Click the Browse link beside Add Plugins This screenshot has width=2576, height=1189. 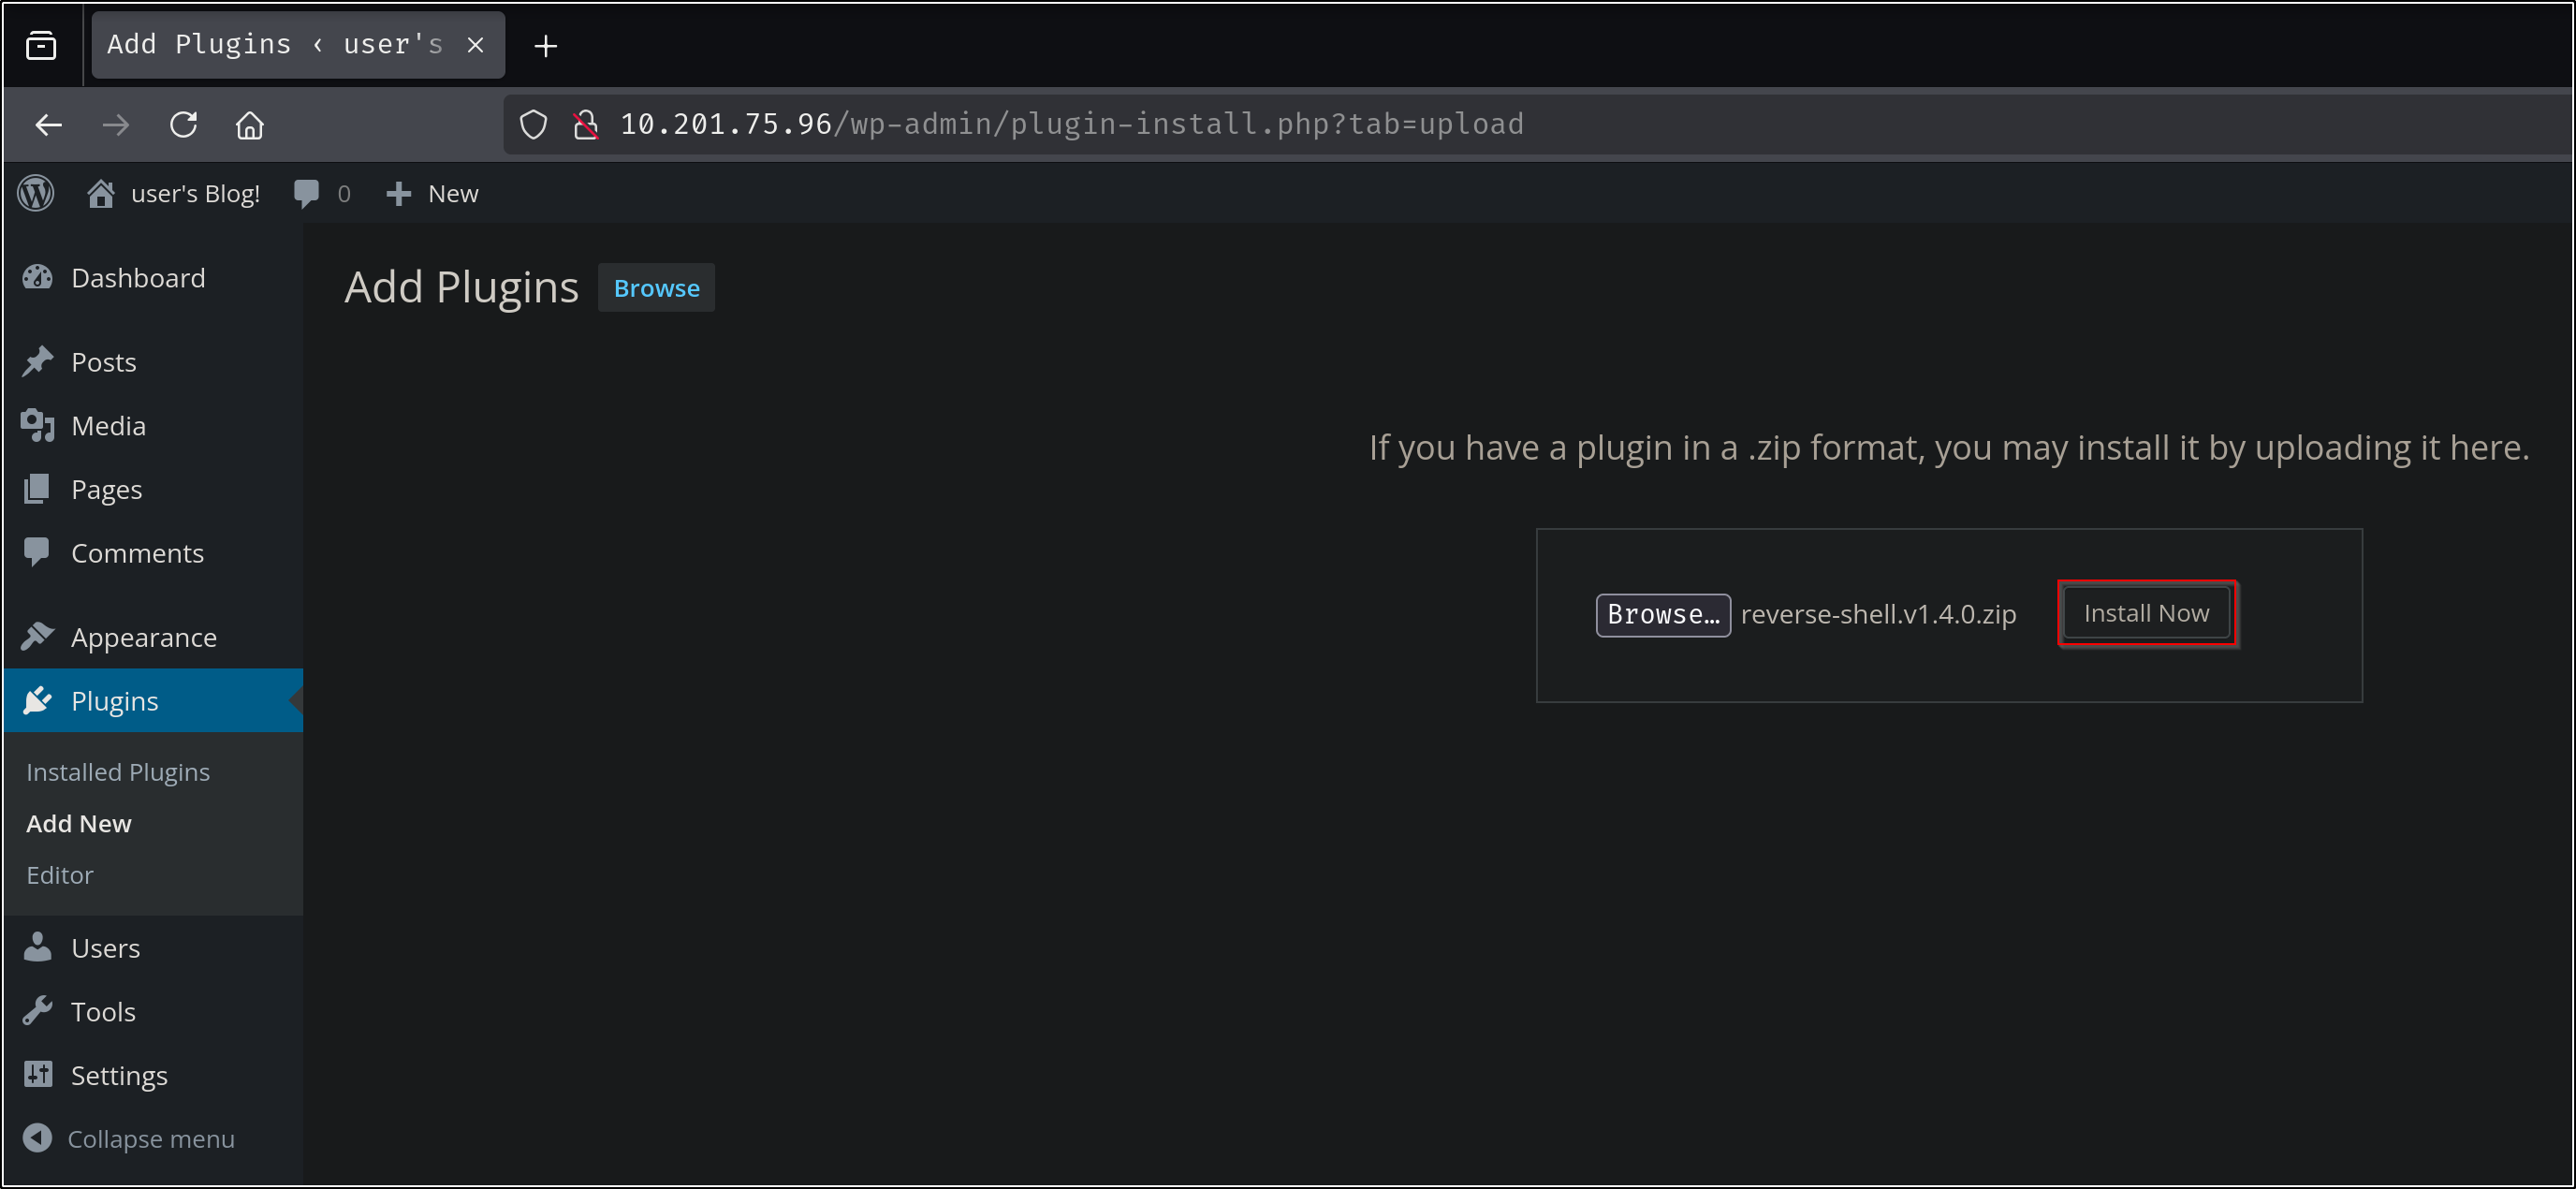click(x=656, y=288)
